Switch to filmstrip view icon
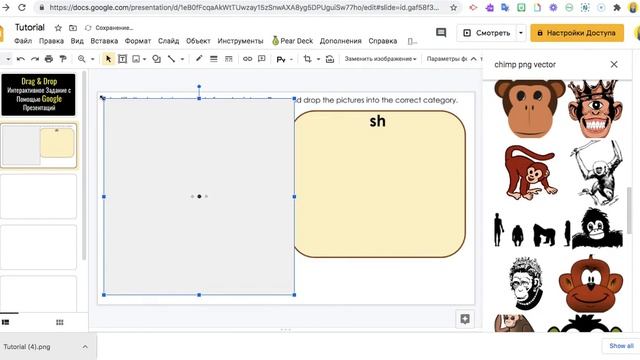Viewport: 640px width, 360px height. (5, 322)
